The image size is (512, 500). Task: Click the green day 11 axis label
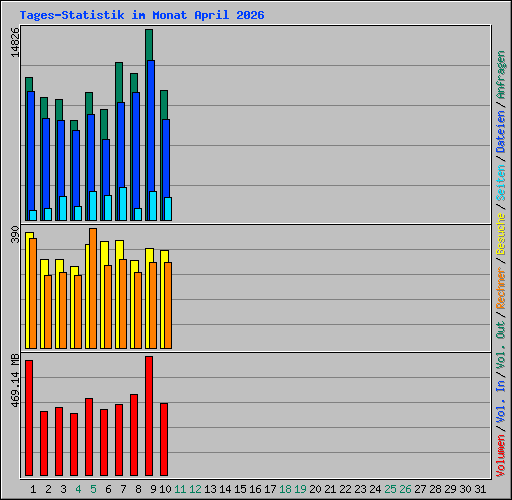180,489
